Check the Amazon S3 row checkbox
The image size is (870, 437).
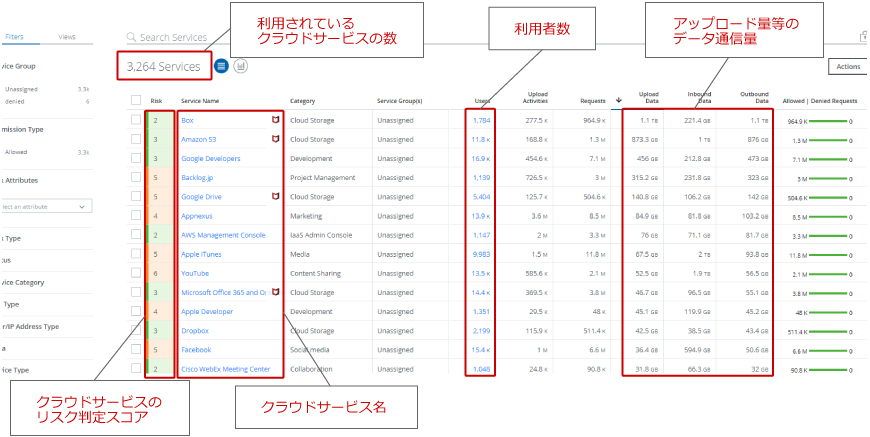(x=136, y=139)
